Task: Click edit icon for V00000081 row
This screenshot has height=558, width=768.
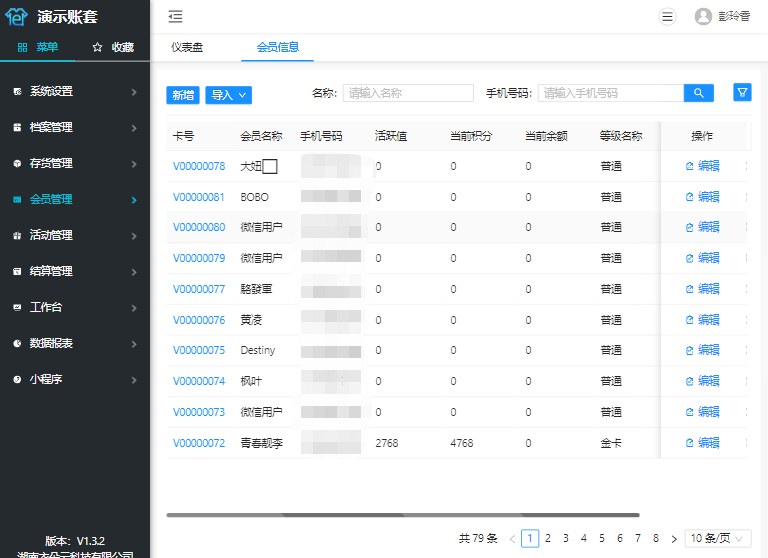Action: tap(690, 197)
